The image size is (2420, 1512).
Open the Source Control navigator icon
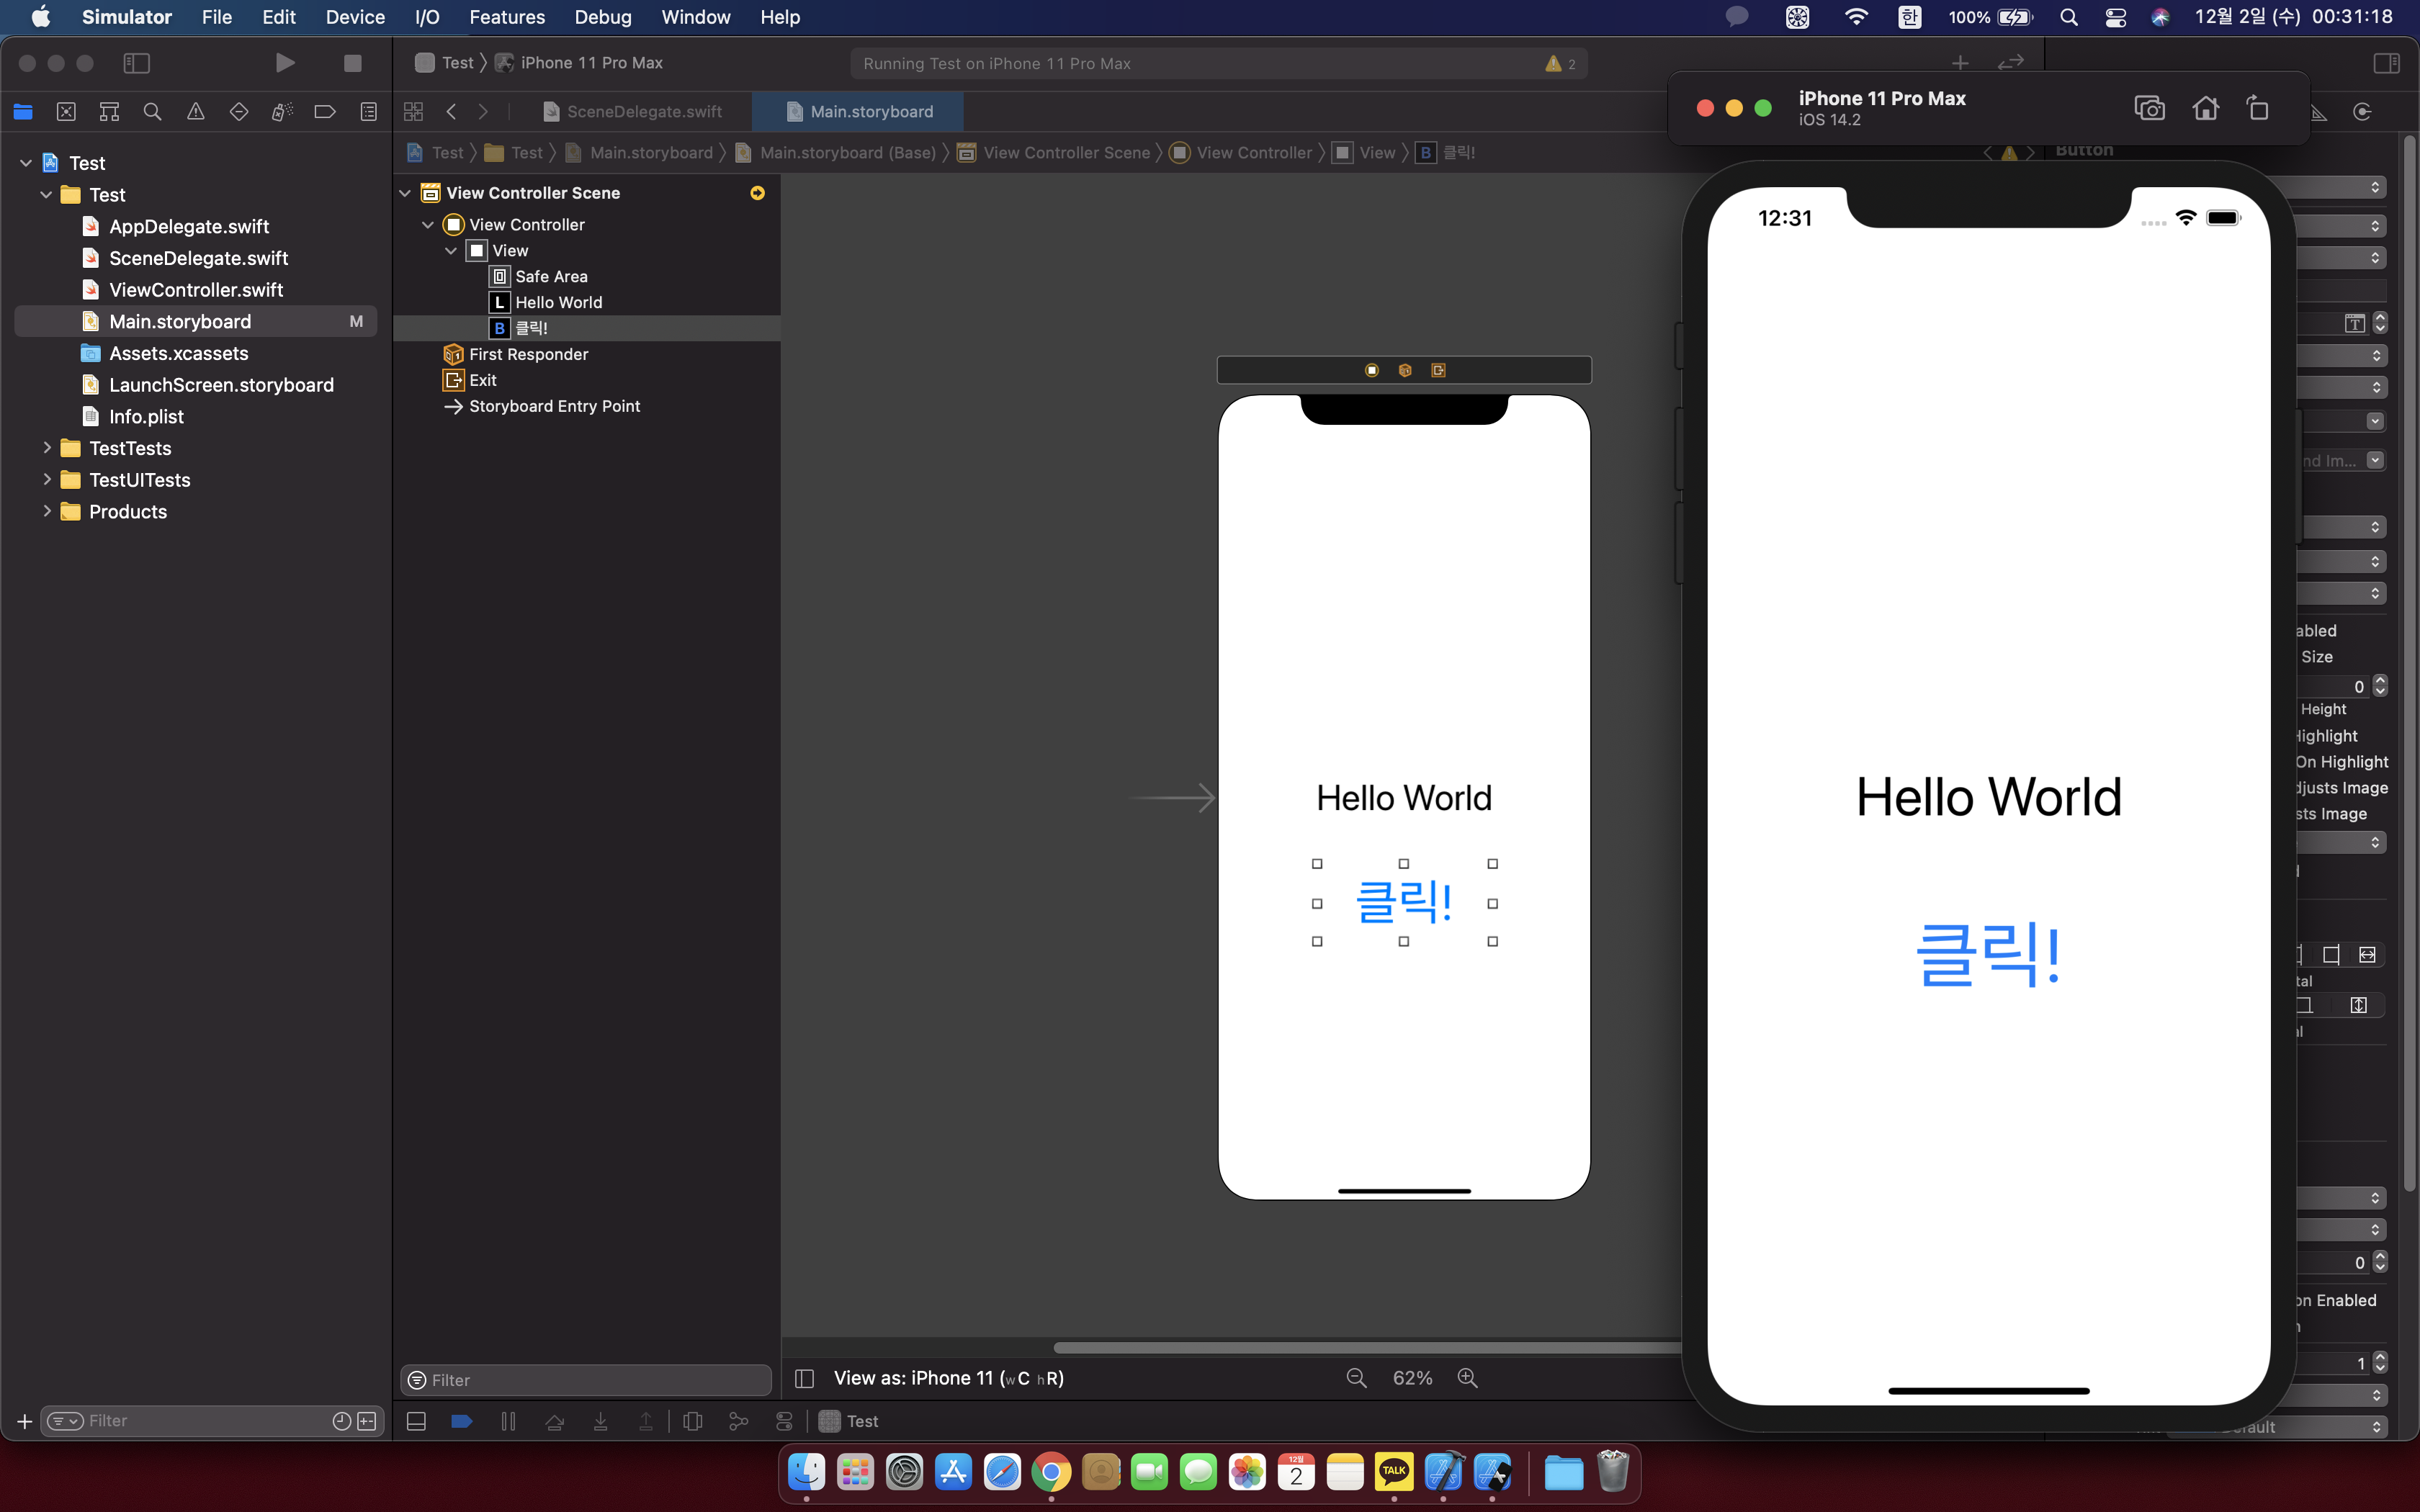tap(66, 112)
